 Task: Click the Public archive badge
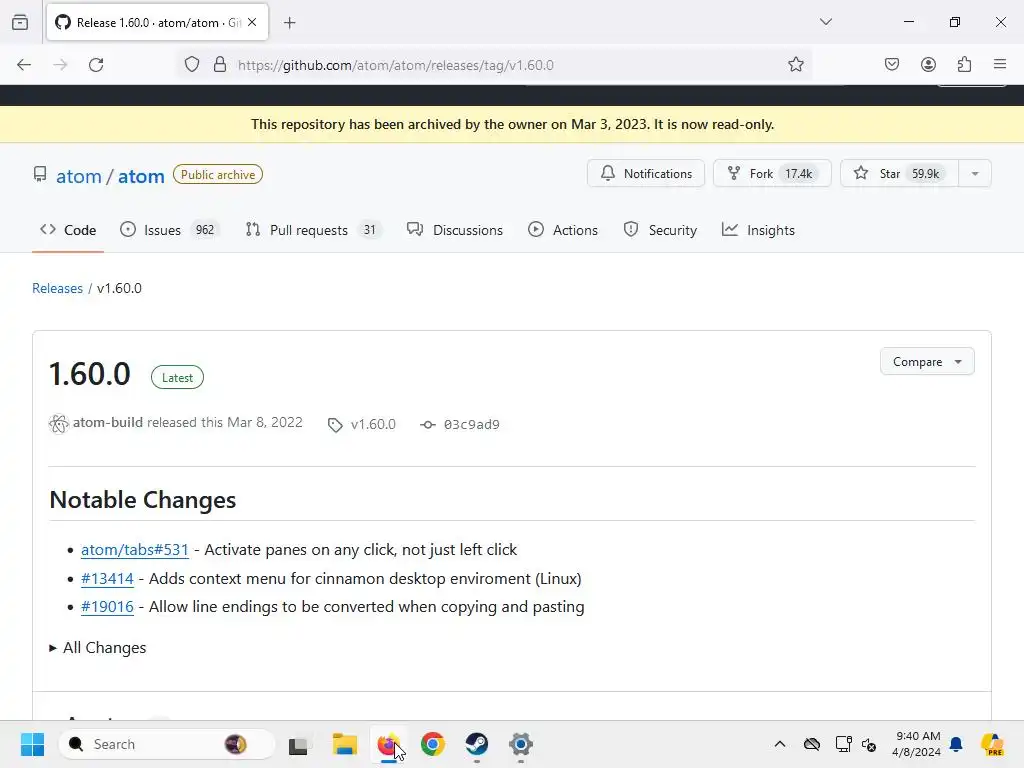(217, 174)
